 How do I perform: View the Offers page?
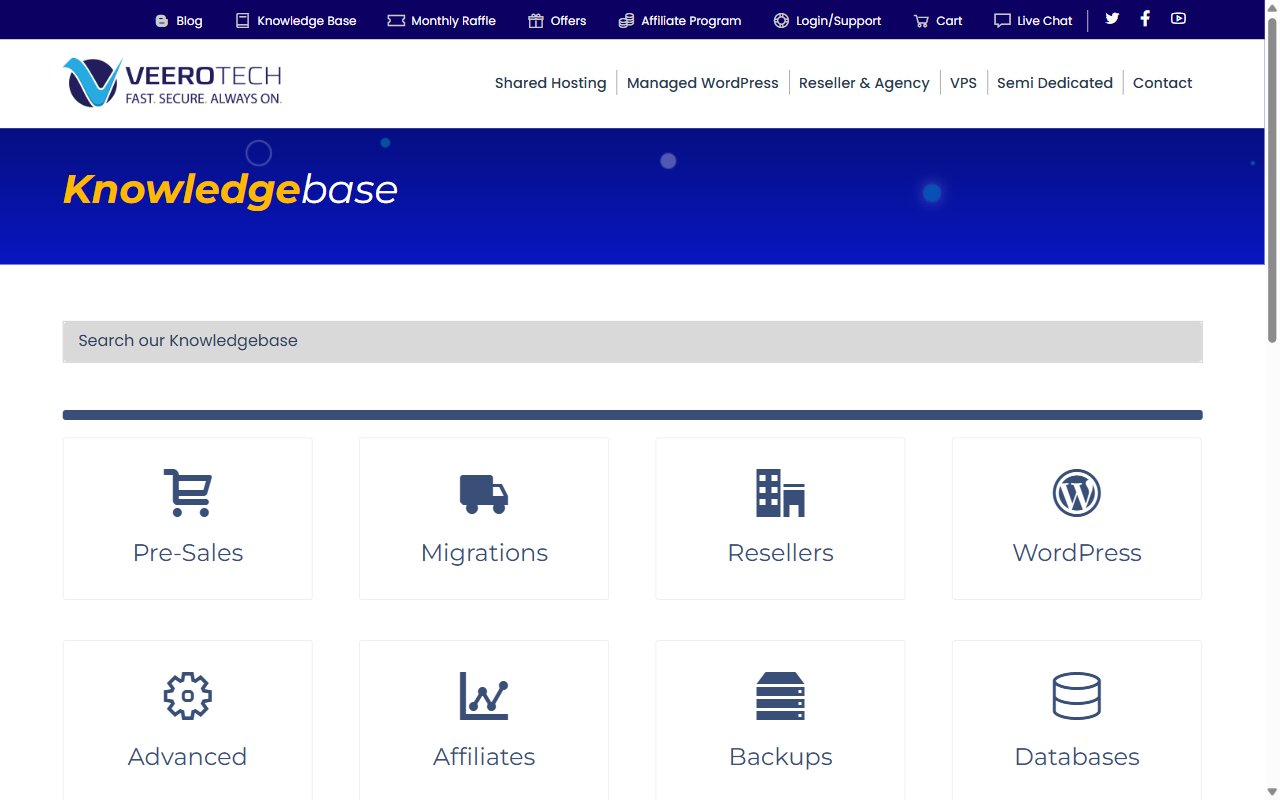[x=557, y=20]
